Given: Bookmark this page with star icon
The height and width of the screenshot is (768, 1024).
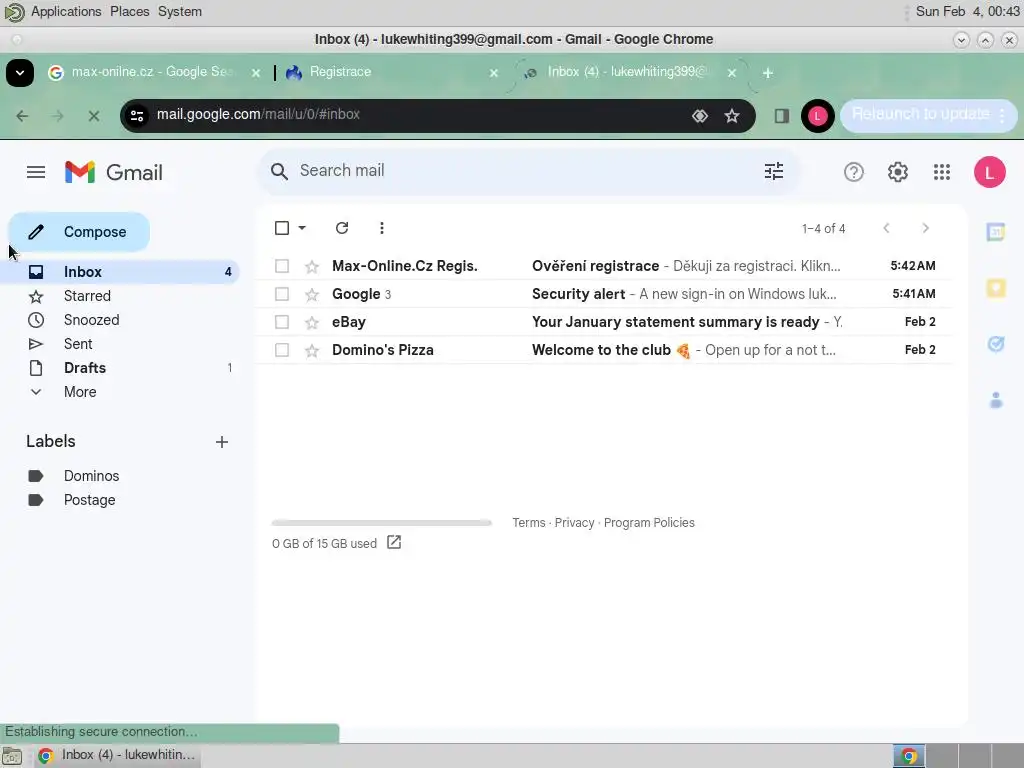Looking at the screenshot, I should pyautogui.click(x=731, y=116).
